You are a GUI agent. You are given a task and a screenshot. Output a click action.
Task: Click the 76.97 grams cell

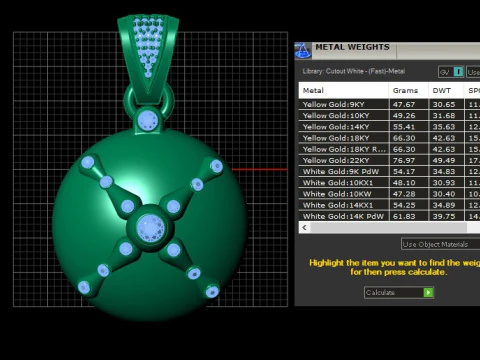tap(408, 160)
